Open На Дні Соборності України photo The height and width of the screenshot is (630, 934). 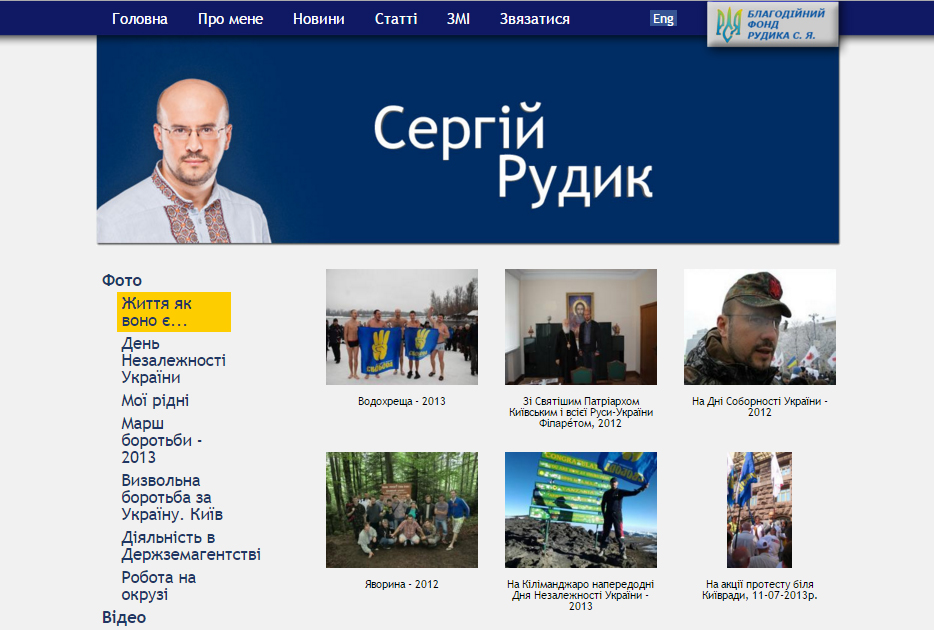click(759, 327)
